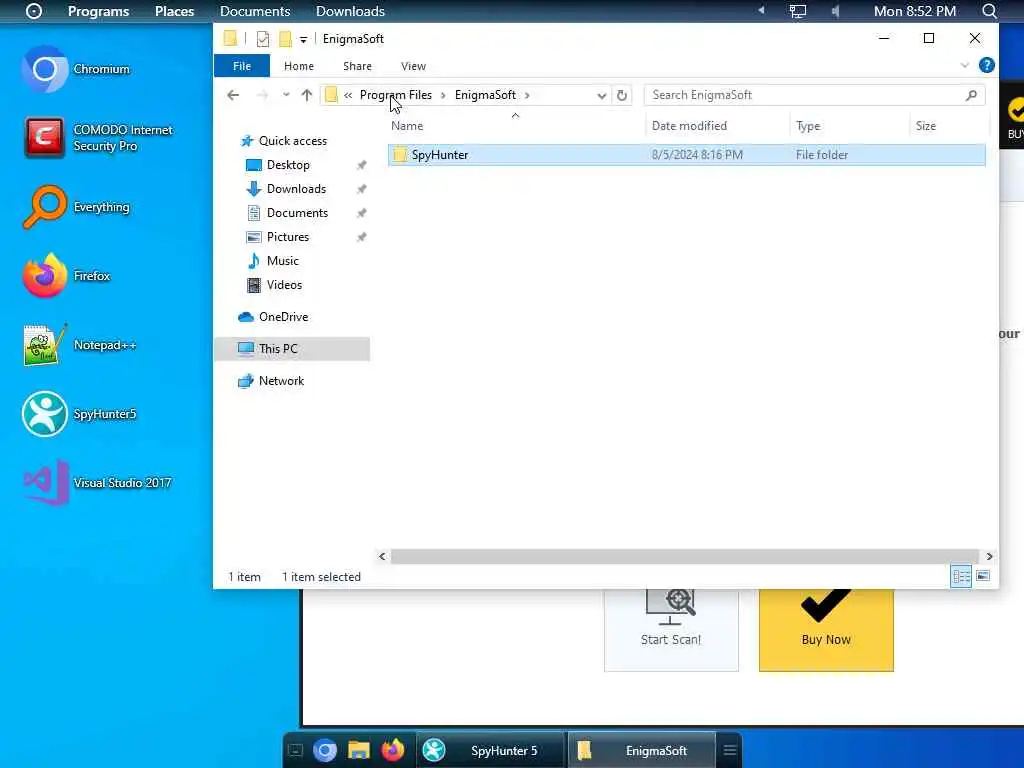Open Pictures in the navigation pane
The height and width of the screenshot is (768, 1024).
click(x=287, y=237)
